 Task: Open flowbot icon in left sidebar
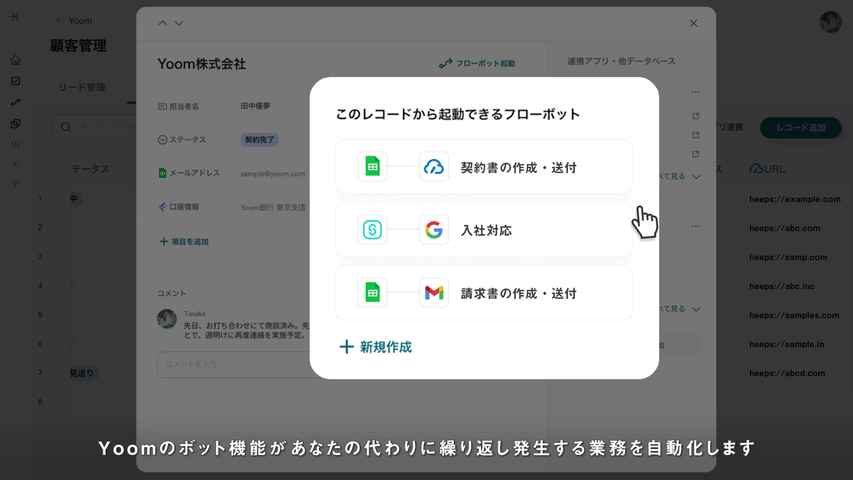click(15, 102)
